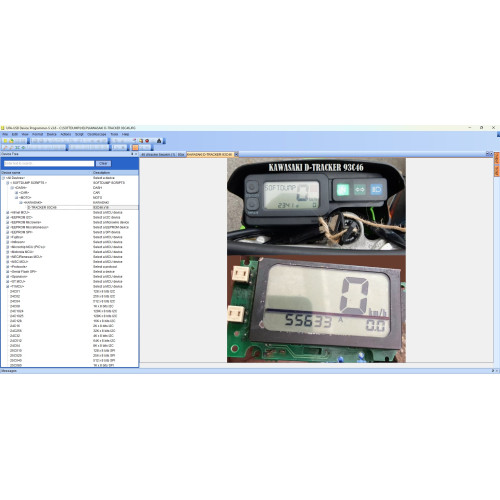The image size is (500, 500).
Task: Click the red stop circle toolbar icon
Action: 147,141
